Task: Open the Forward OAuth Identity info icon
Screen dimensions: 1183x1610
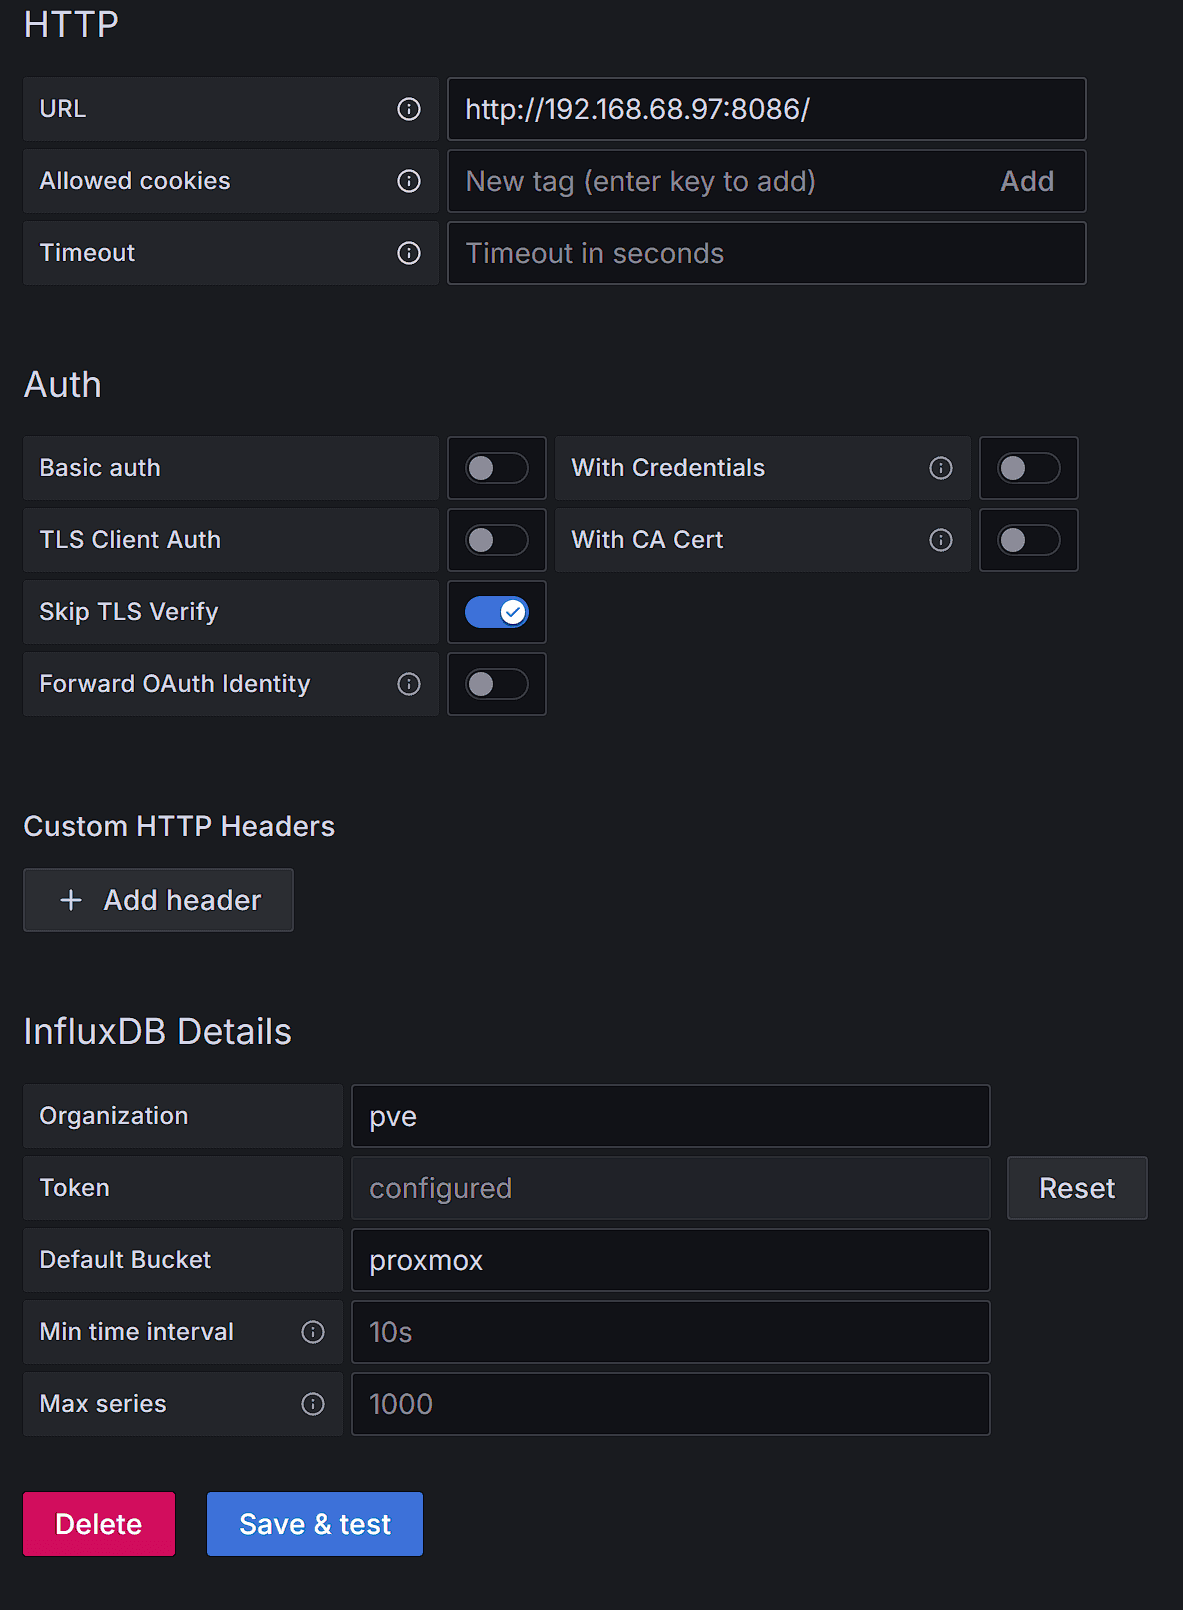Action: [409, 684]
